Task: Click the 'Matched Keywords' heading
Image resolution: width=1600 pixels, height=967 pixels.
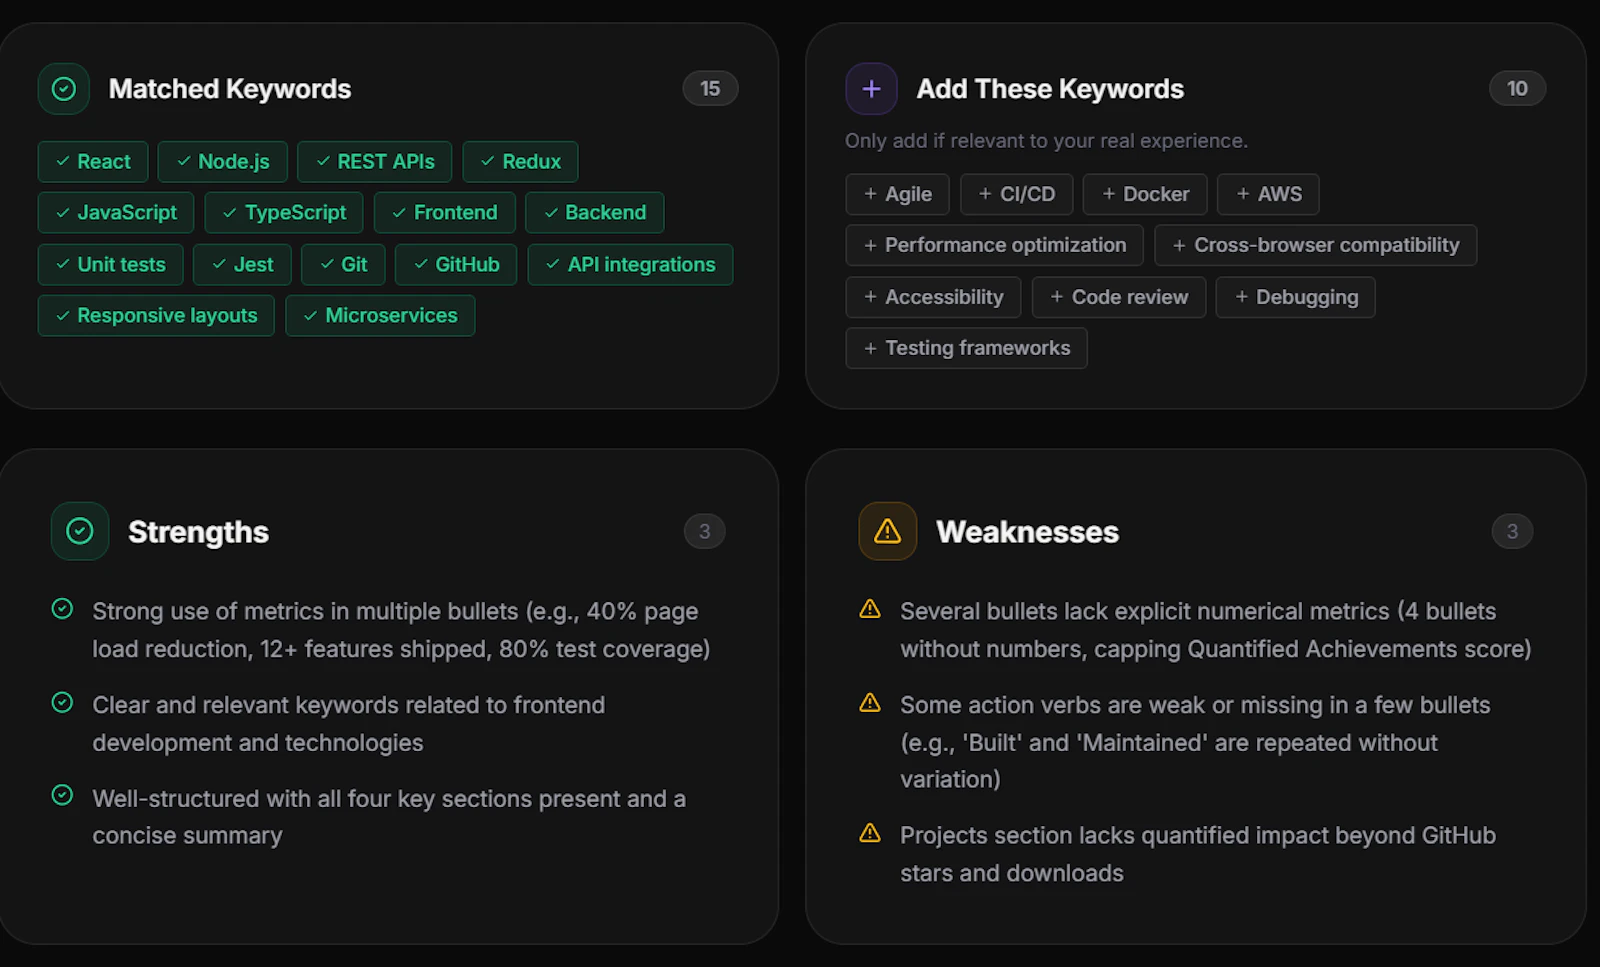Action: coord(230,89)
